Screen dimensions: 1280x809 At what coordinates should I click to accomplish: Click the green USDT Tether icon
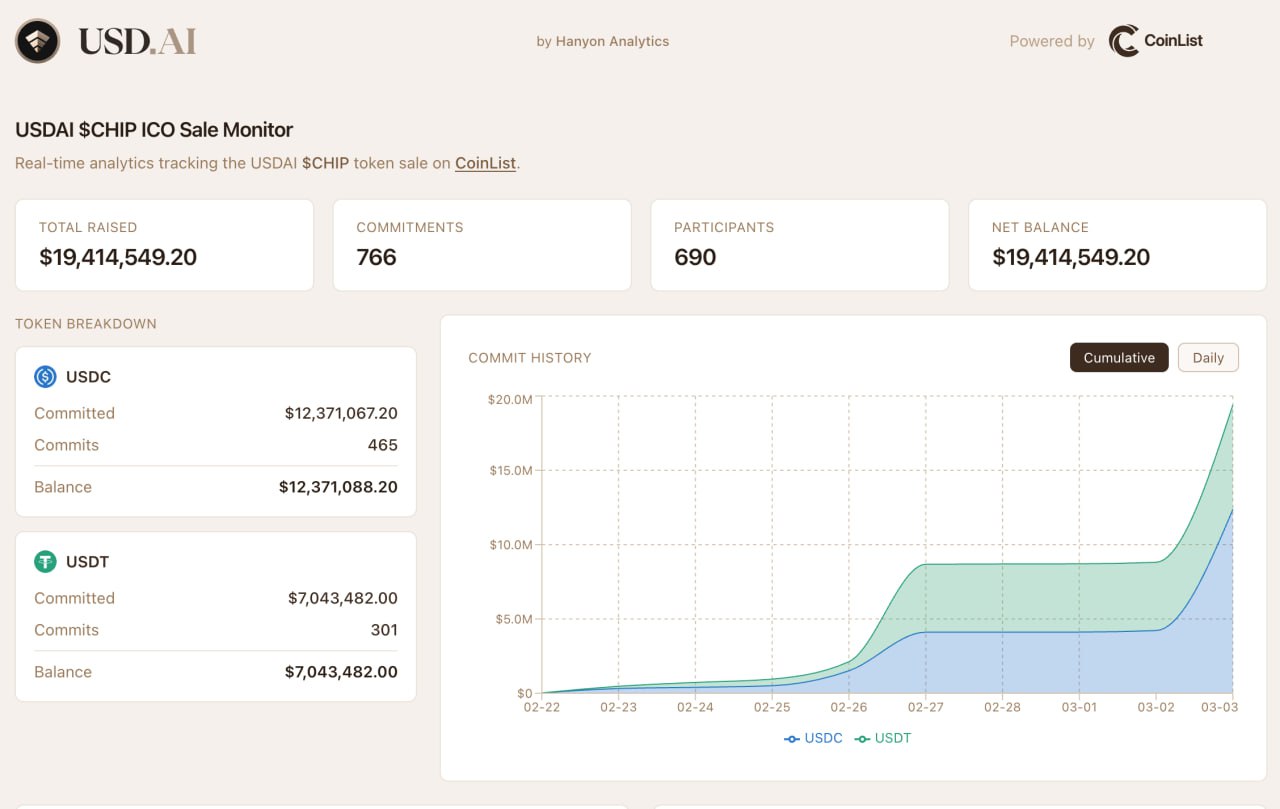45,562
